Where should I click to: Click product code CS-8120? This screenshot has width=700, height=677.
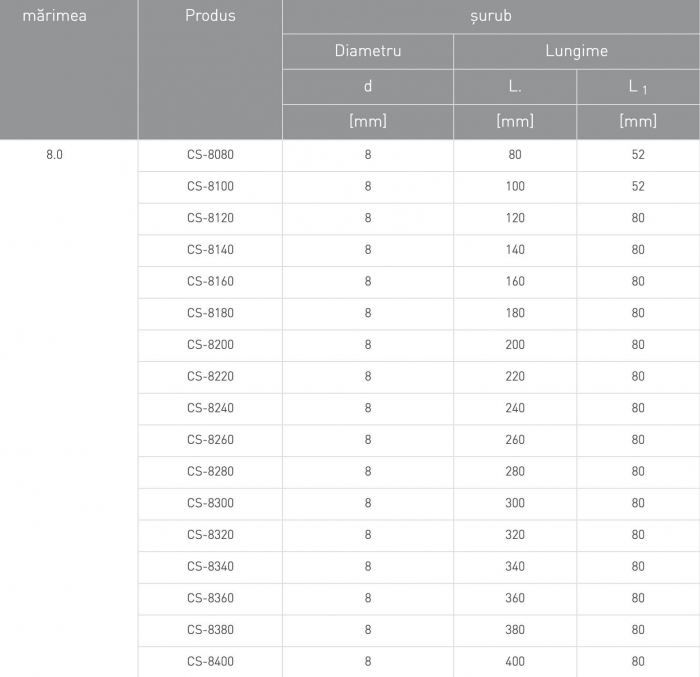click(210, 218)
